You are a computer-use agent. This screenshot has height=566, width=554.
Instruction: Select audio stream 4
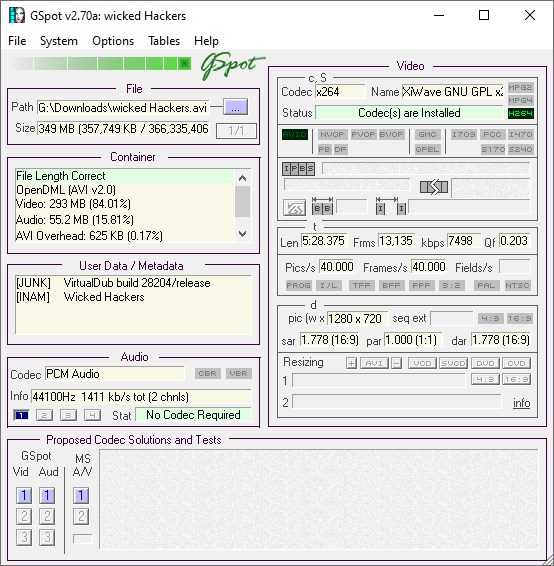[92, 415]
